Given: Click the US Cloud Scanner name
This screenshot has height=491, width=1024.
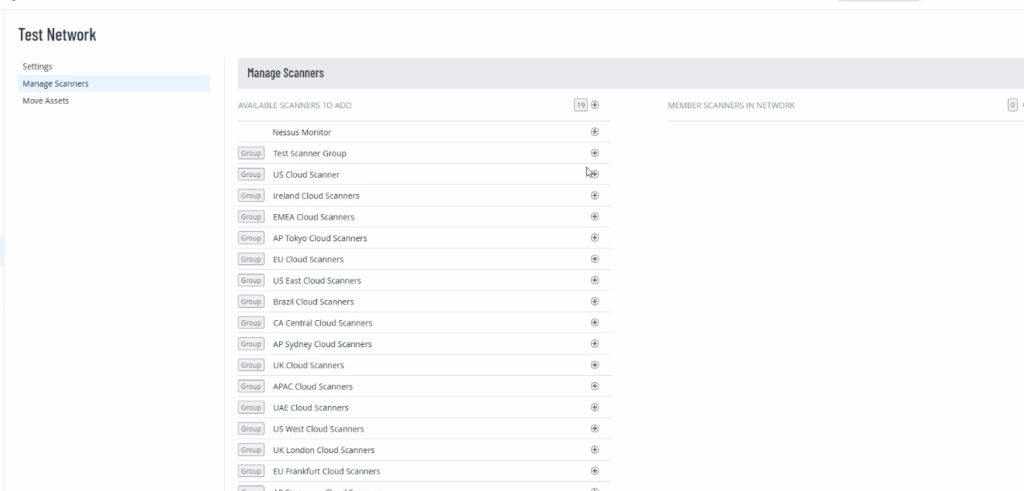Looking at the screenshot, I should (306, 175).
